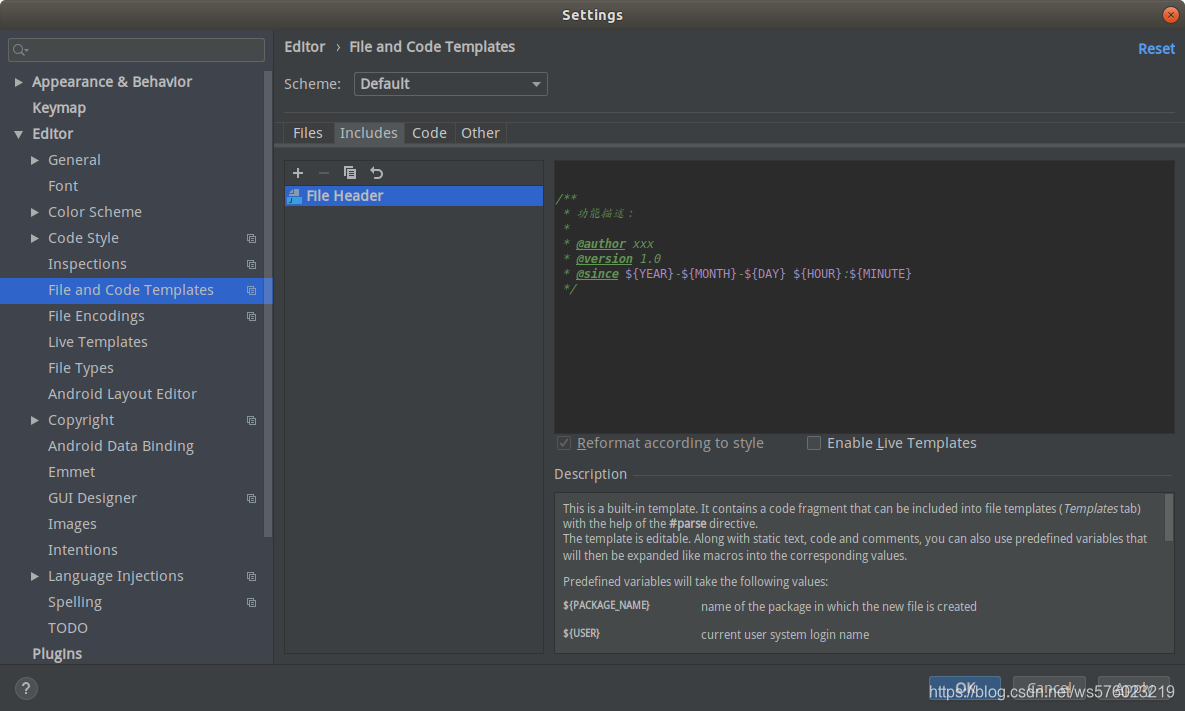Open Android Data Binding settings
Viewport: 1185px width, 711px height.
121,447
